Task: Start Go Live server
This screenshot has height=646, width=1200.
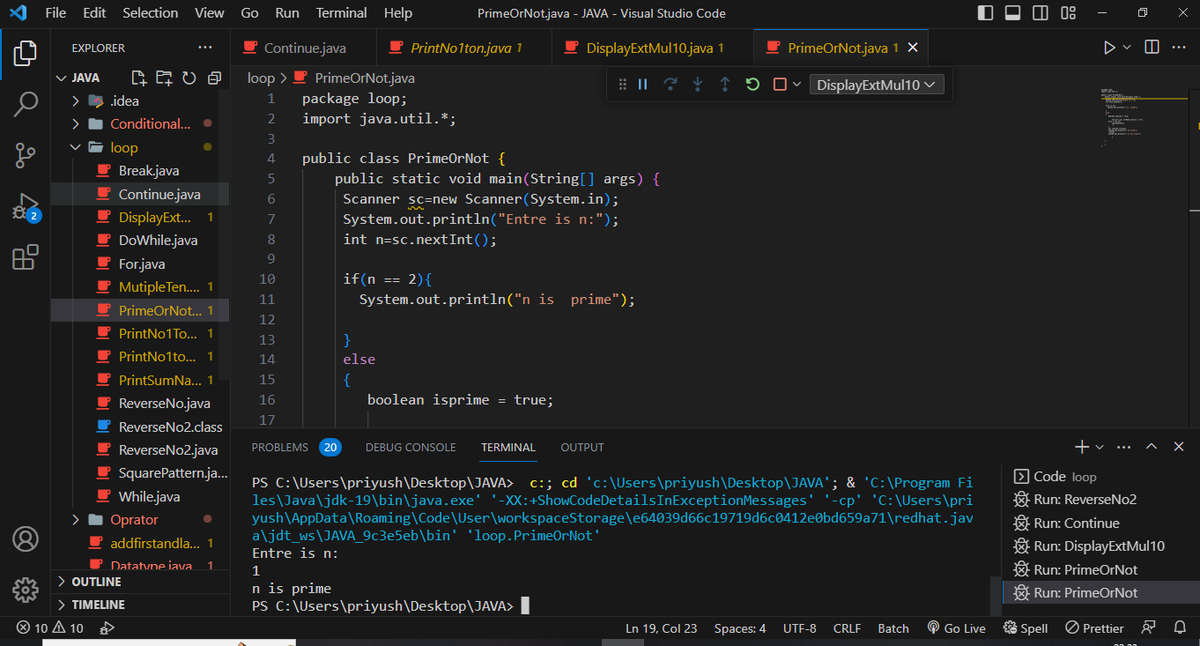Action: pos(956,628)
